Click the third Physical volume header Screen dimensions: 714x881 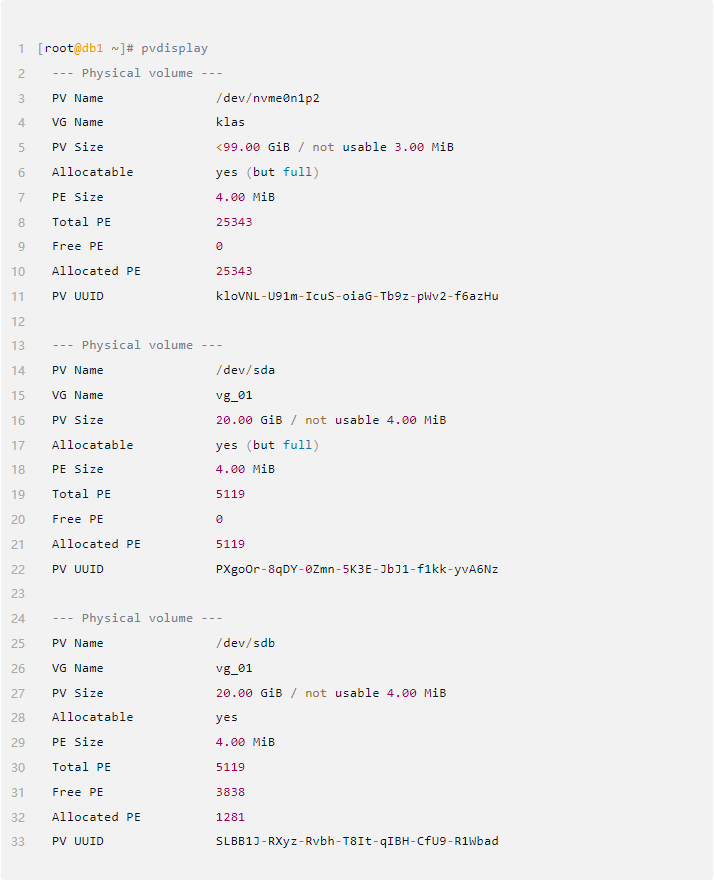tap(137, 619)
